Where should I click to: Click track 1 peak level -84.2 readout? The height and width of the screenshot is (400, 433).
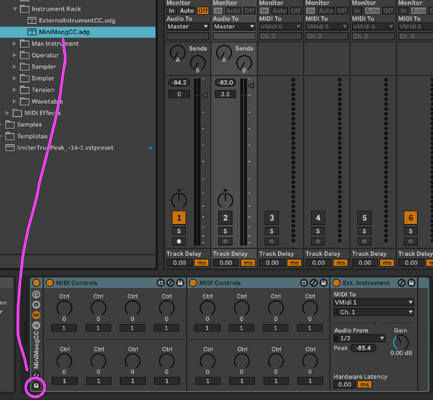(179, 82)
